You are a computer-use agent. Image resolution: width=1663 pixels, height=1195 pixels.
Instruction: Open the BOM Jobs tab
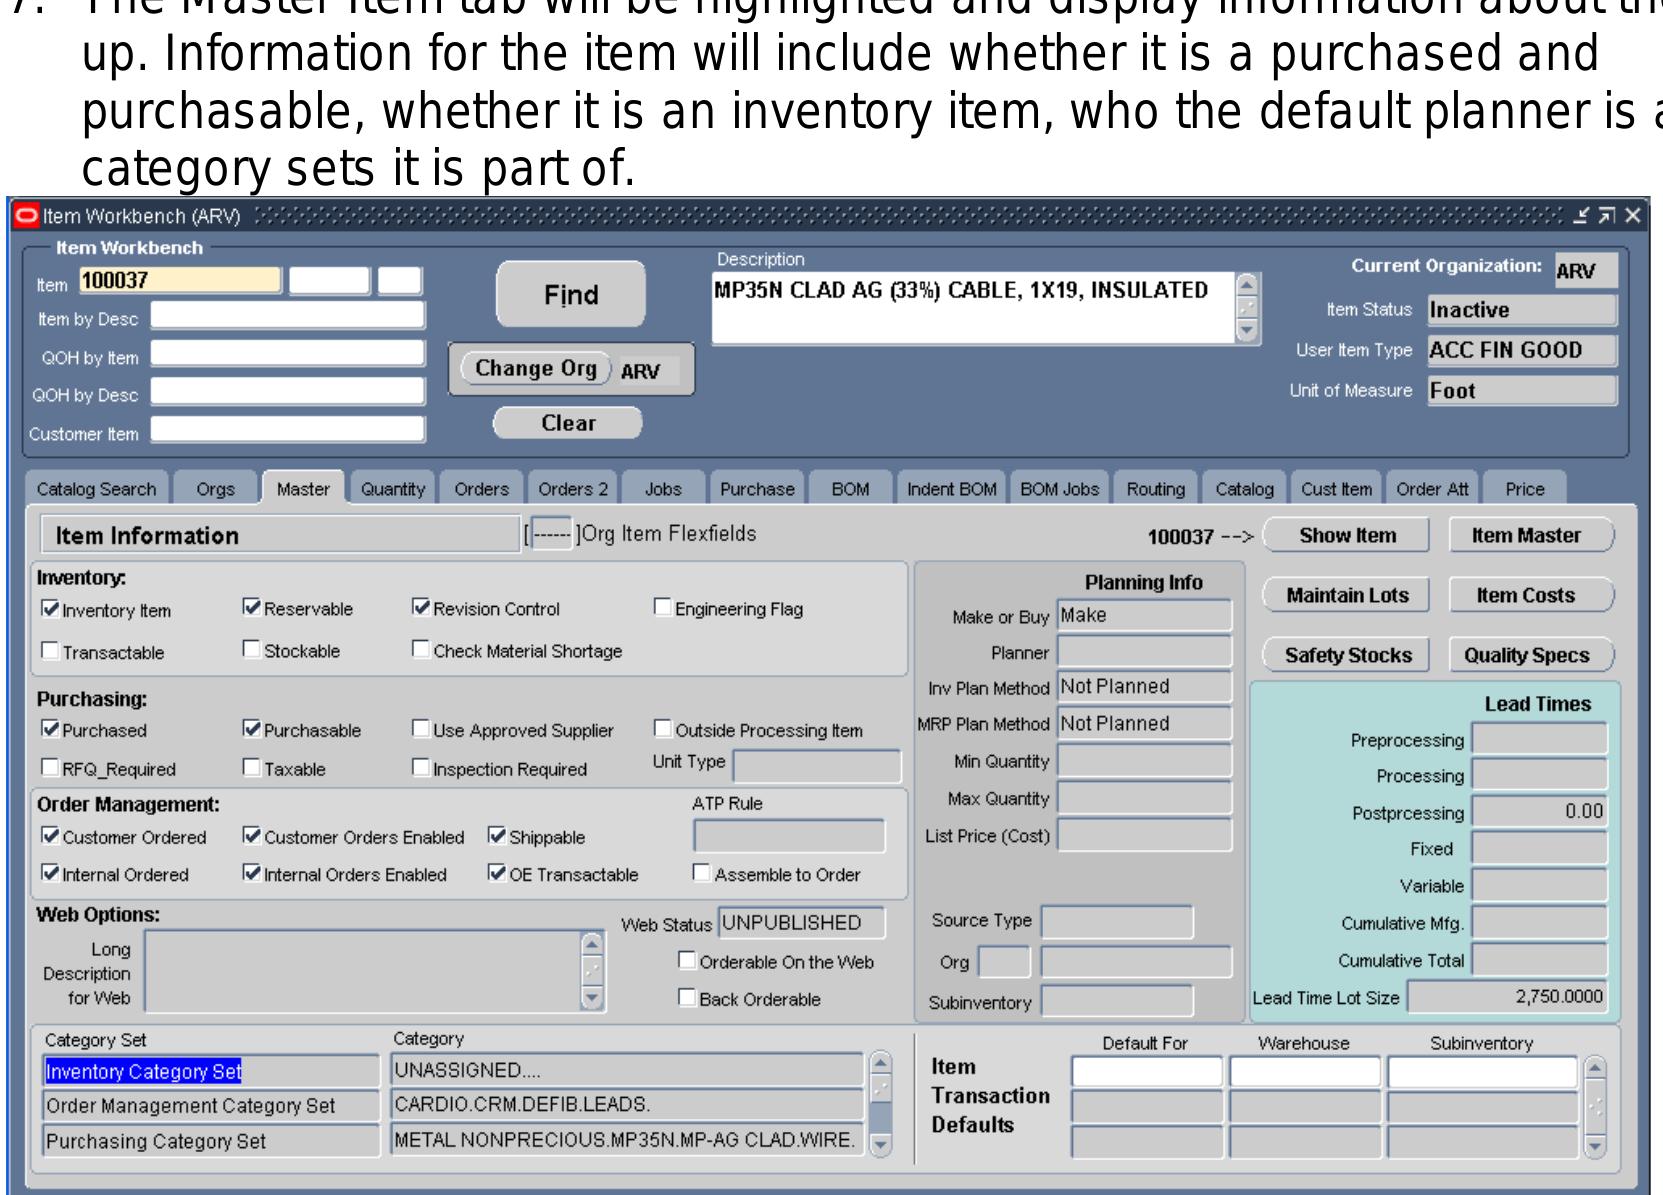1059,489
